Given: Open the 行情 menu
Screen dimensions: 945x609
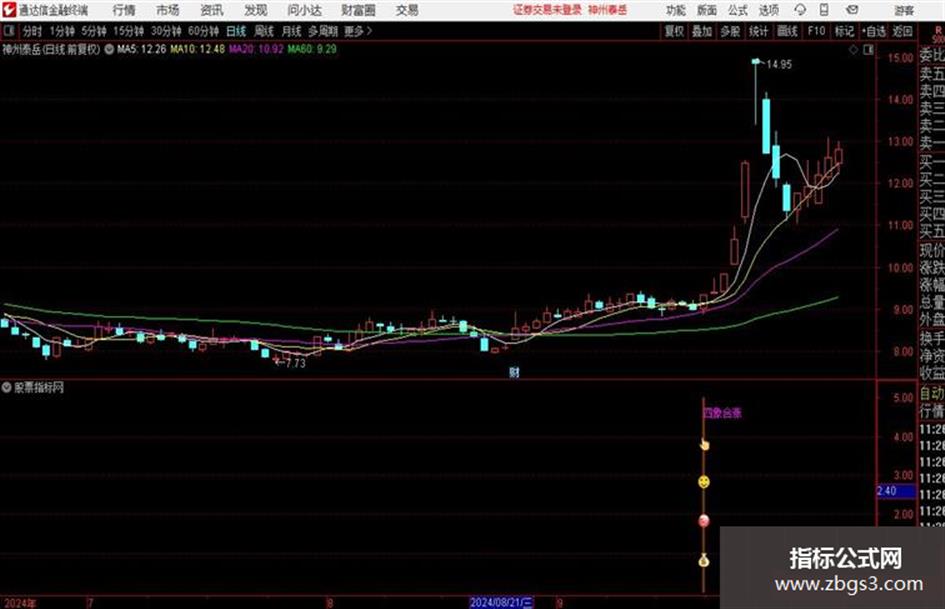Looking at the screenshot, I should tap(124, 10).
